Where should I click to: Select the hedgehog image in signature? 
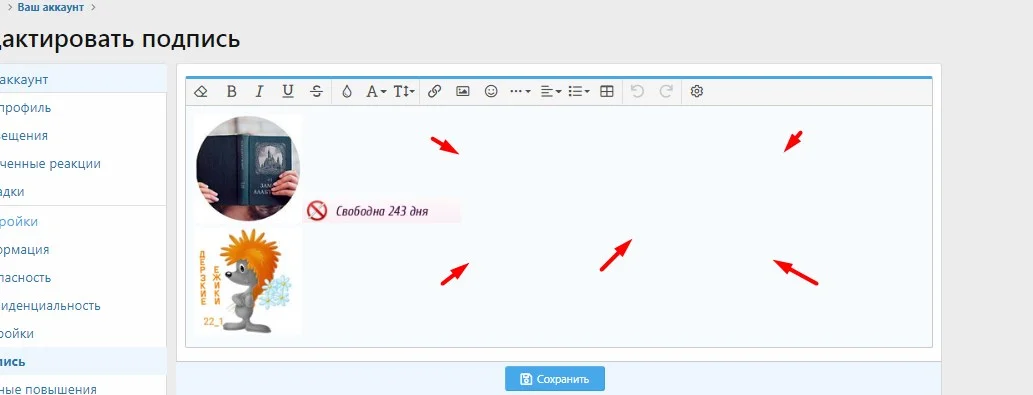click(x=248, y=281)
